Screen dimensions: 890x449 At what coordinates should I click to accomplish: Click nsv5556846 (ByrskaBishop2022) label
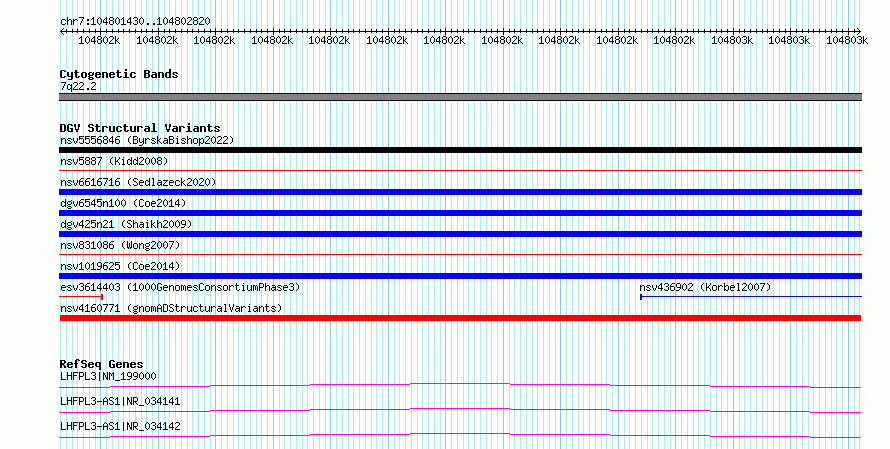(x=147, y=140)
